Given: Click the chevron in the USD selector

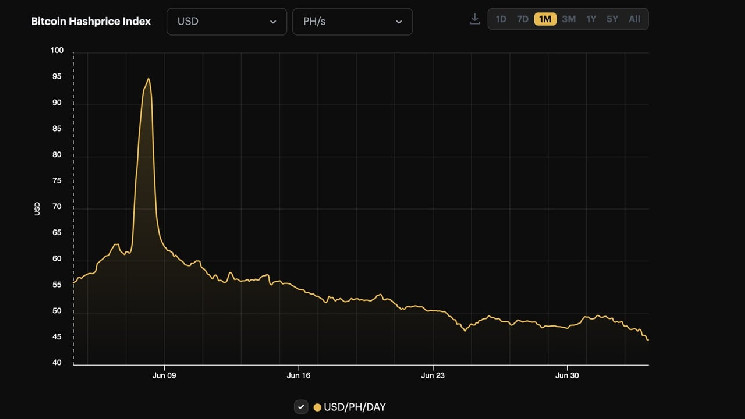Looking at the screenshot, I should [x=273, y=21].
